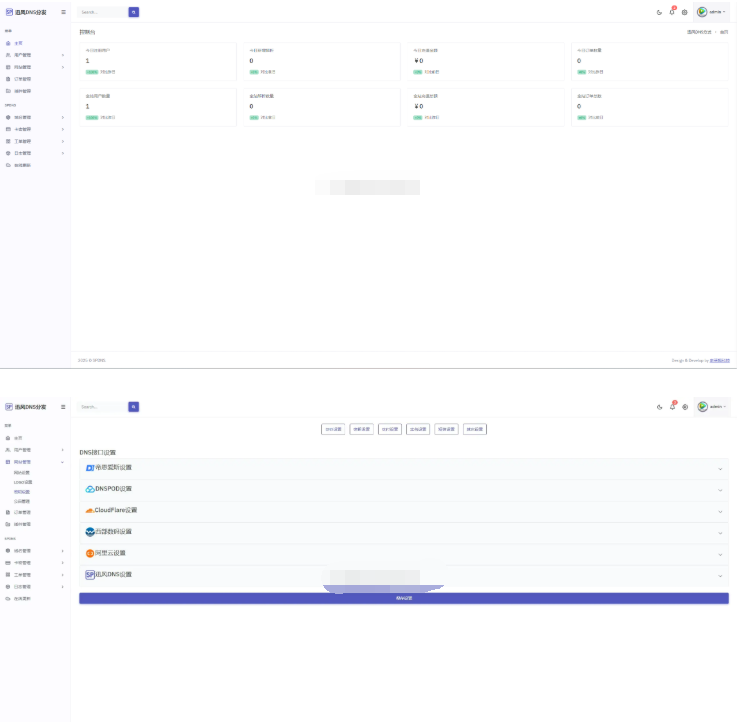Open the admin user dropdown in the top panel
This screenshot has height=722, width=742.
click(713, 12)
